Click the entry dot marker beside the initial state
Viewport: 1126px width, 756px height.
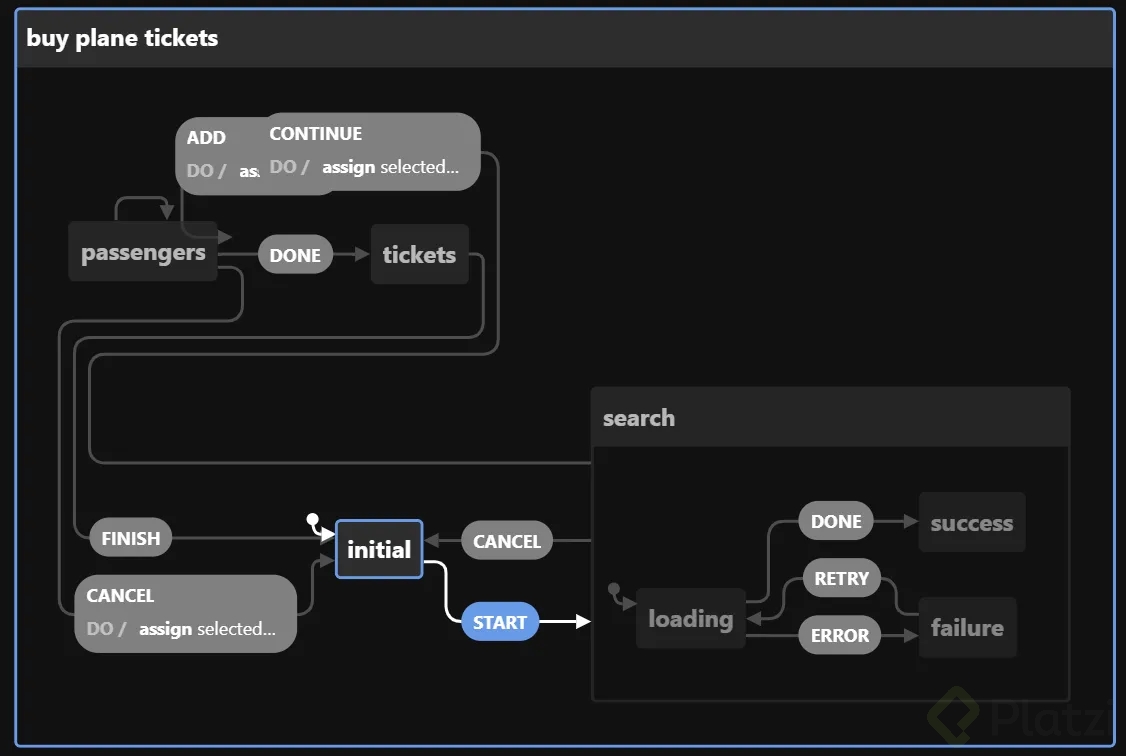[313, 520]
